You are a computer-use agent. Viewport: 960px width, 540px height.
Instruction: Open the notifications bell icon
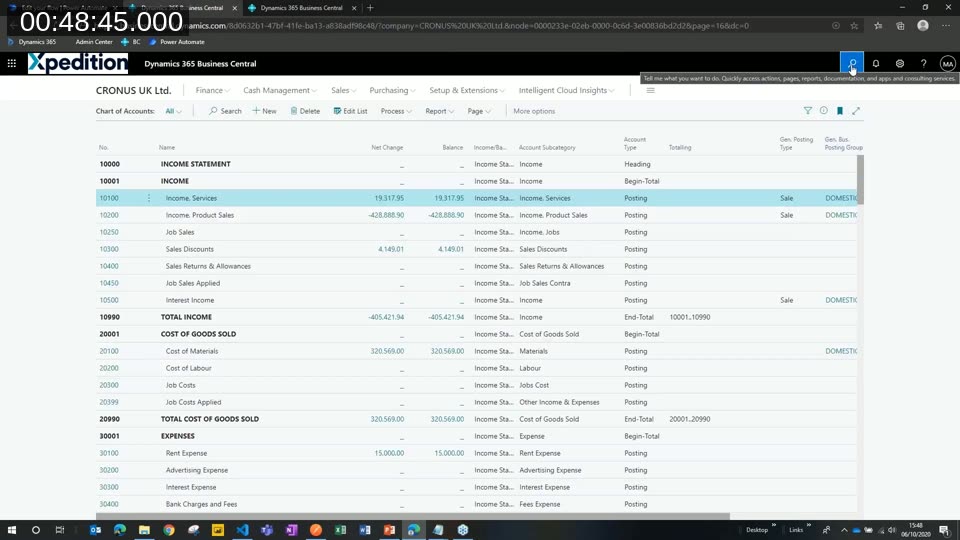tap(876, 63)
